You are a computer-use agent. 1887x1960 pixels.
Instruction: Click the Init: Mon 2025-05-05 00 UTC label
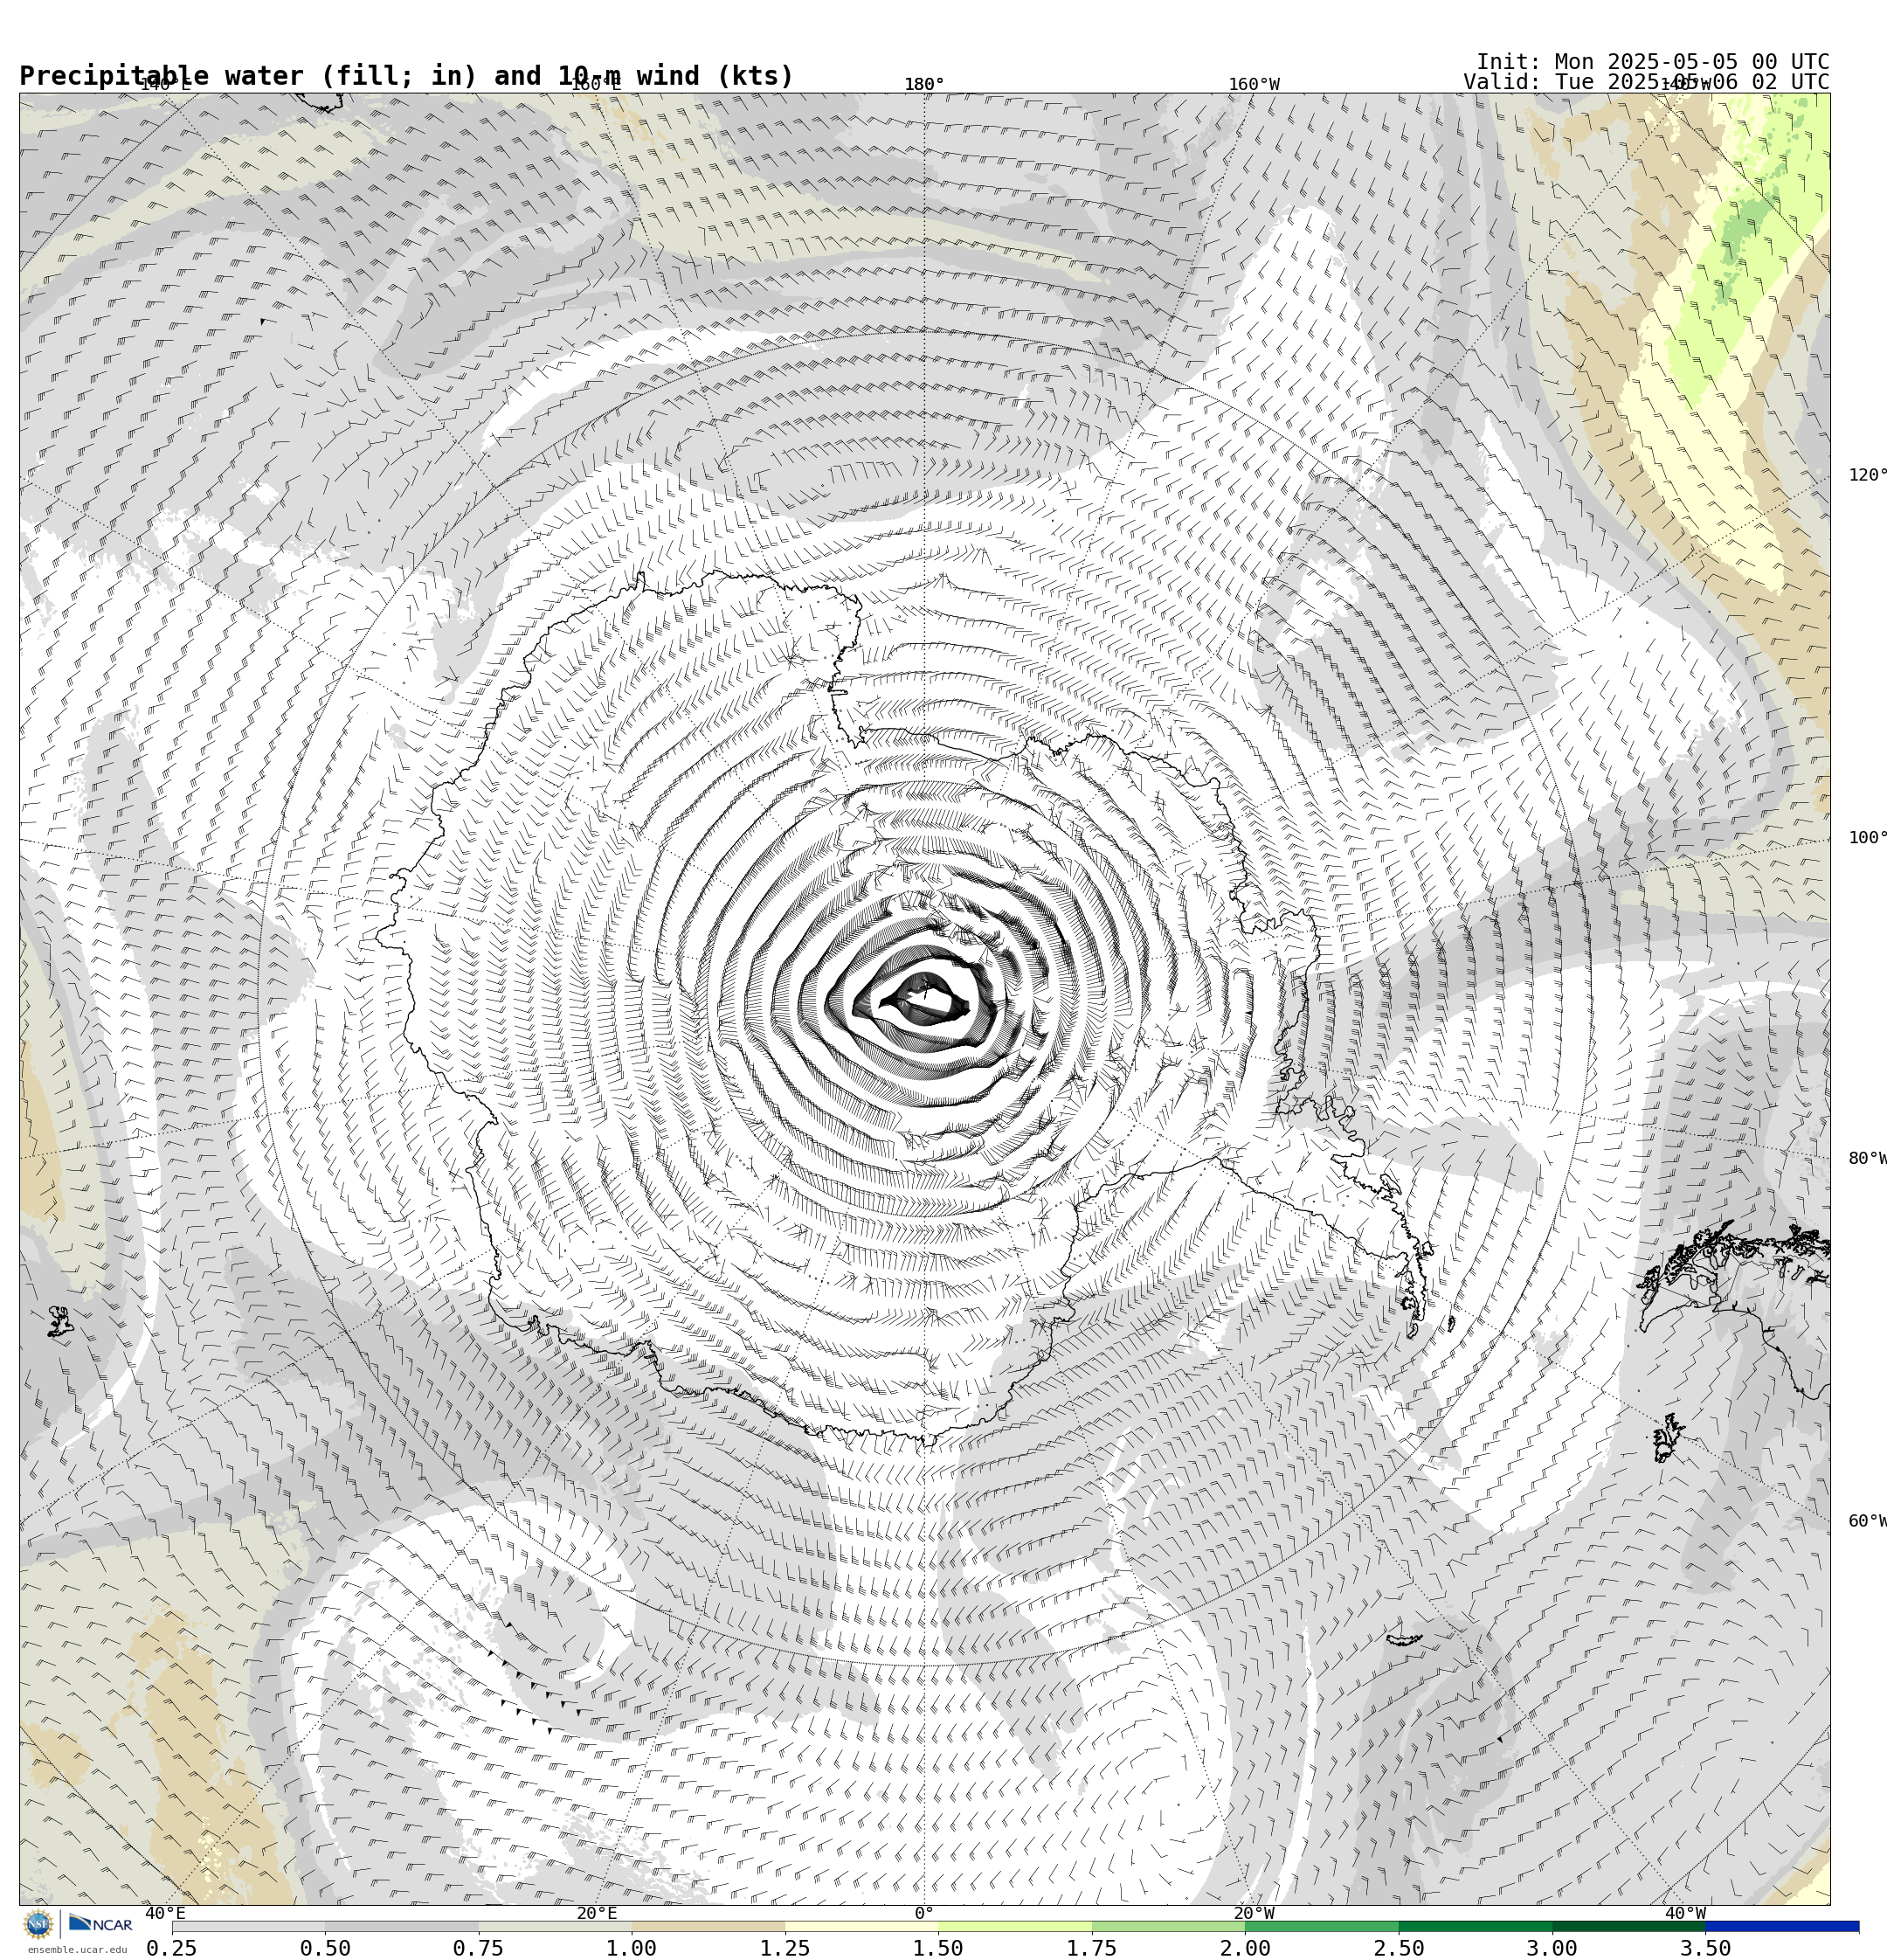(1652, 62)
